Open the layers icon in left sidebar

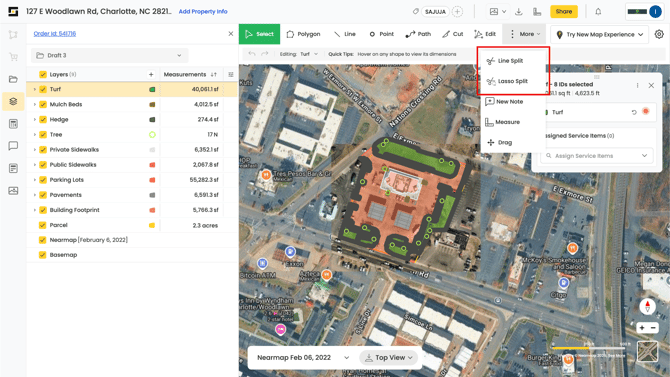(13, 101)
